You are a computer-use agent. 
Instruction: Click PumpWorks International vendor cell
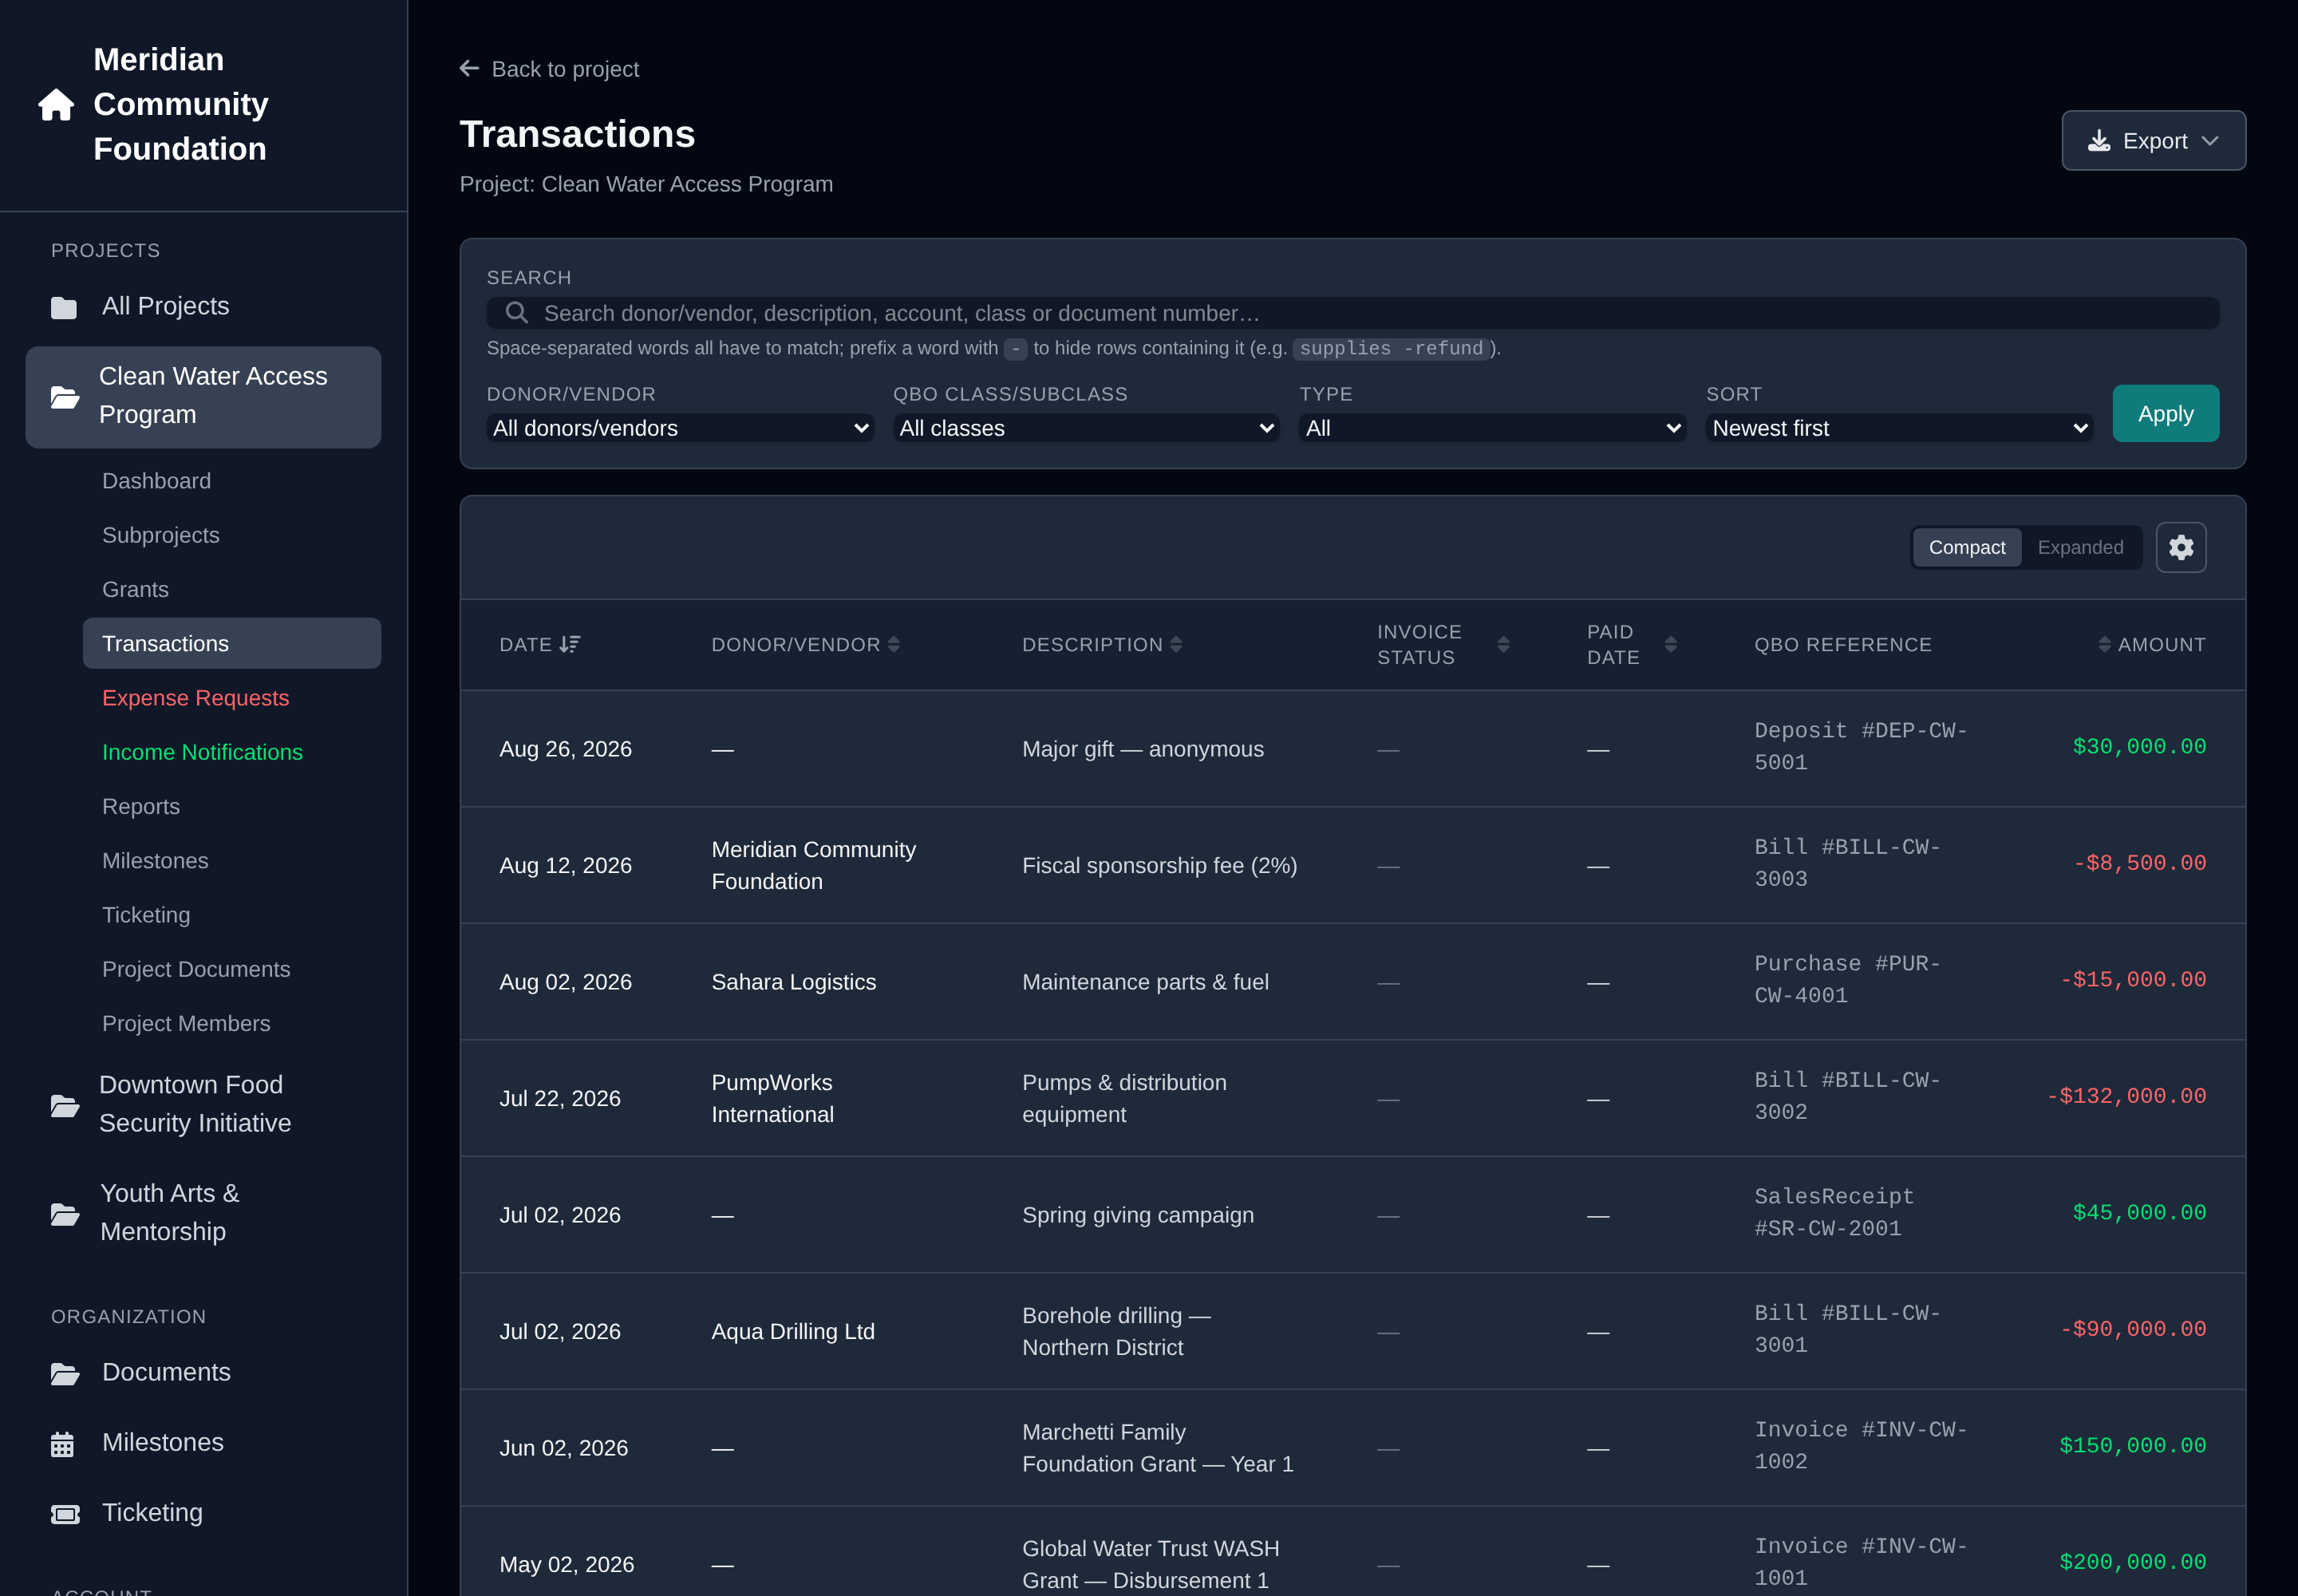(x=772, y=1098)
